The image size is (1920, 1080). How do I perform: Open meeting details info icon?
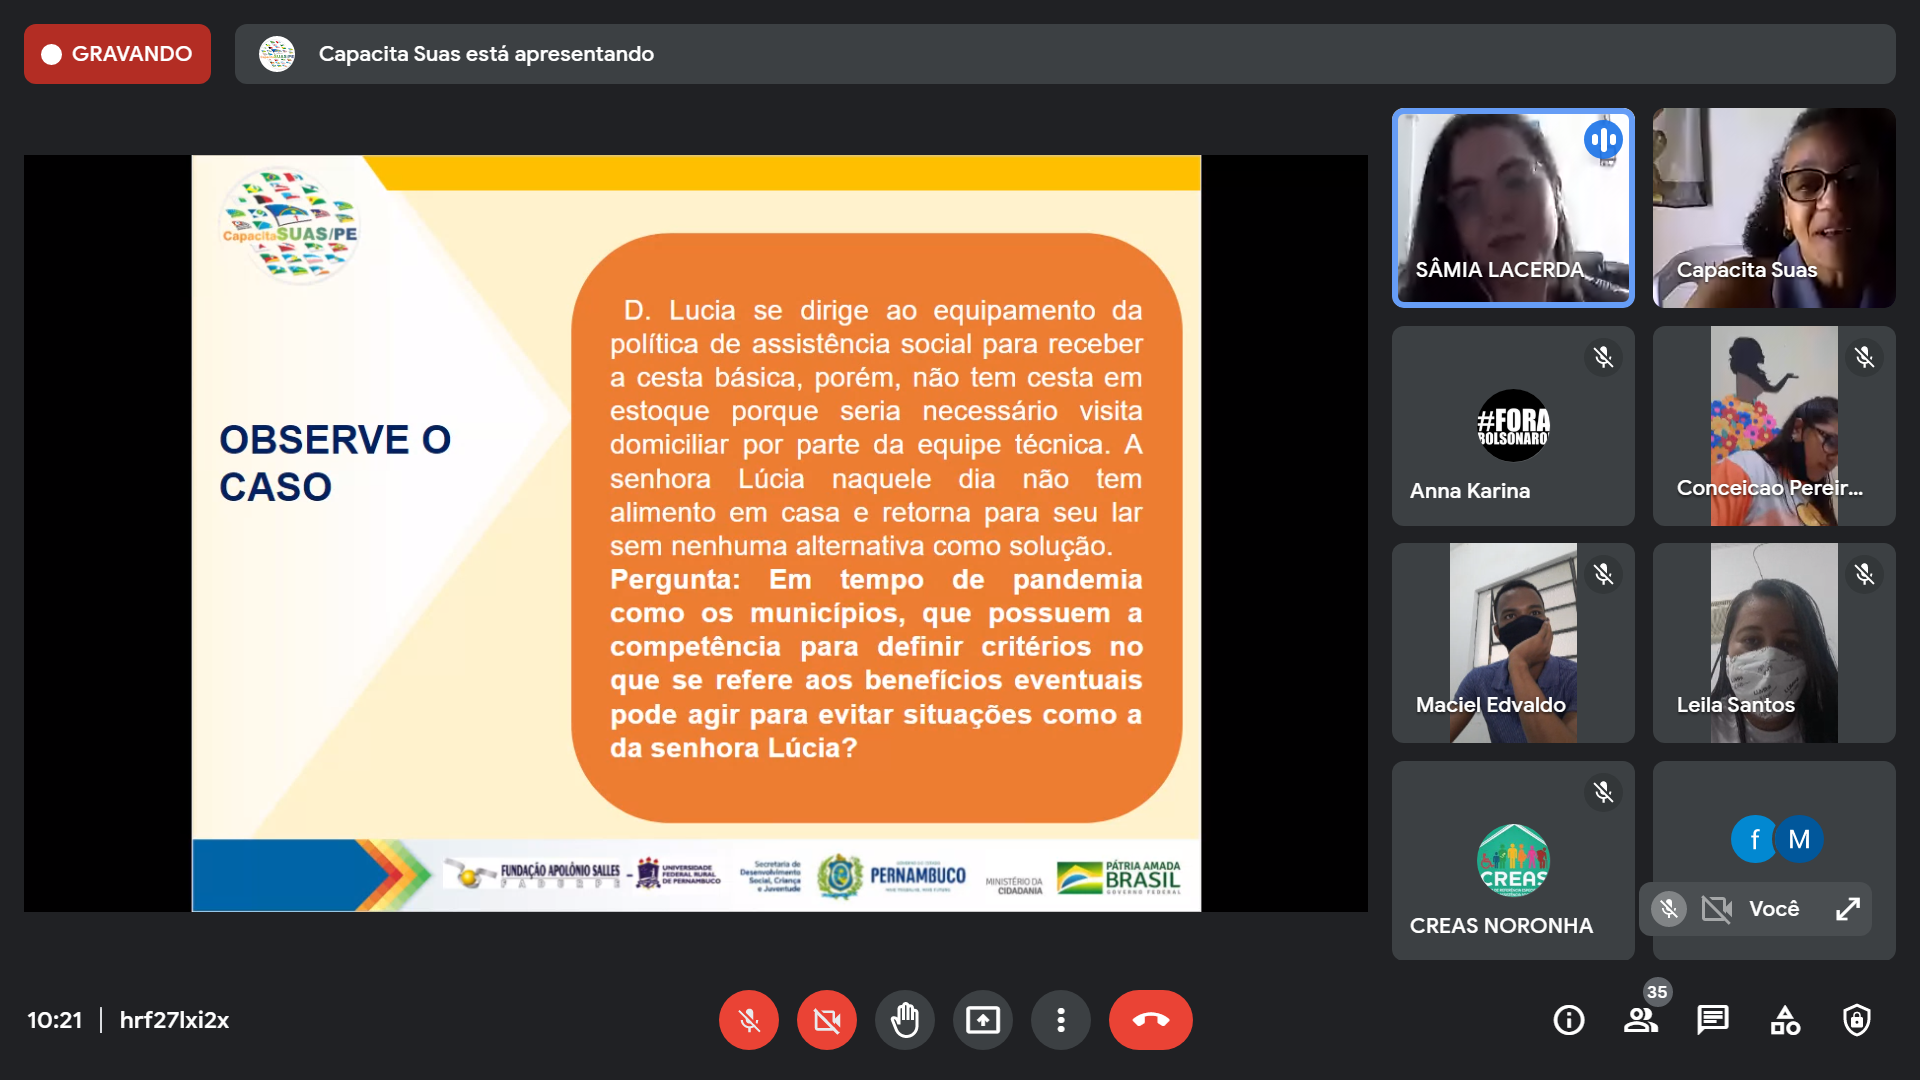[1568, 1020]
